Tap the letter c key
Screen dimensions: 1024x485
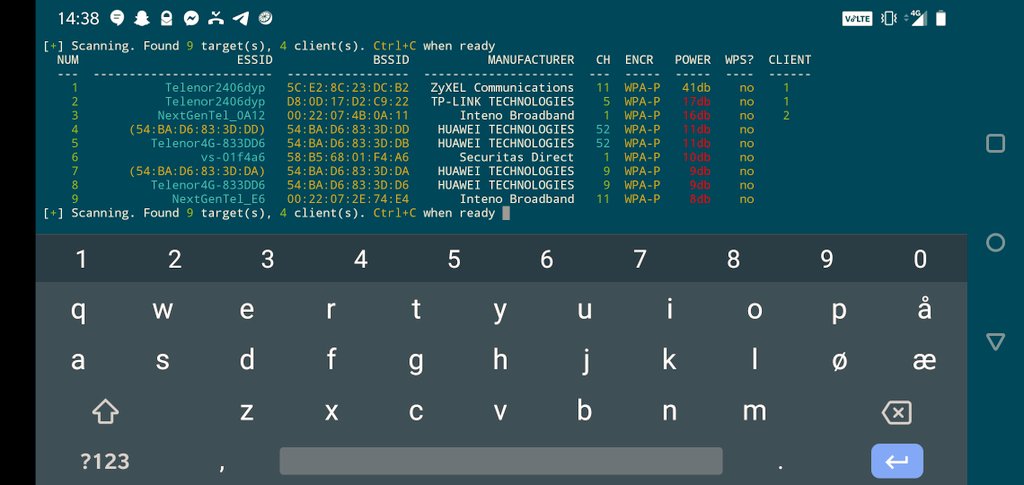pos(415,411)
